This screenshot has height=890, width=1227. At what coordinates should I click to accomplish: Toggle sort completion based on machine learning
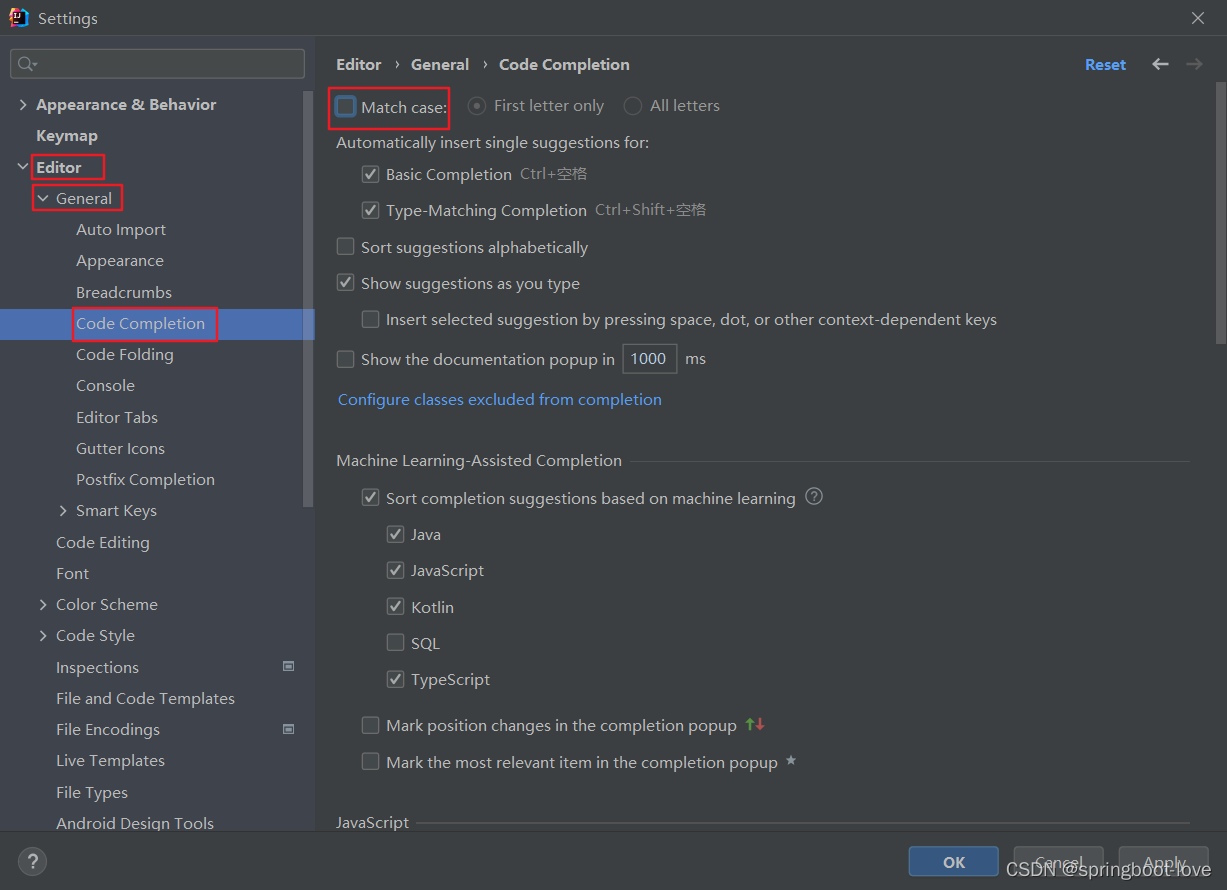(371, 498)
